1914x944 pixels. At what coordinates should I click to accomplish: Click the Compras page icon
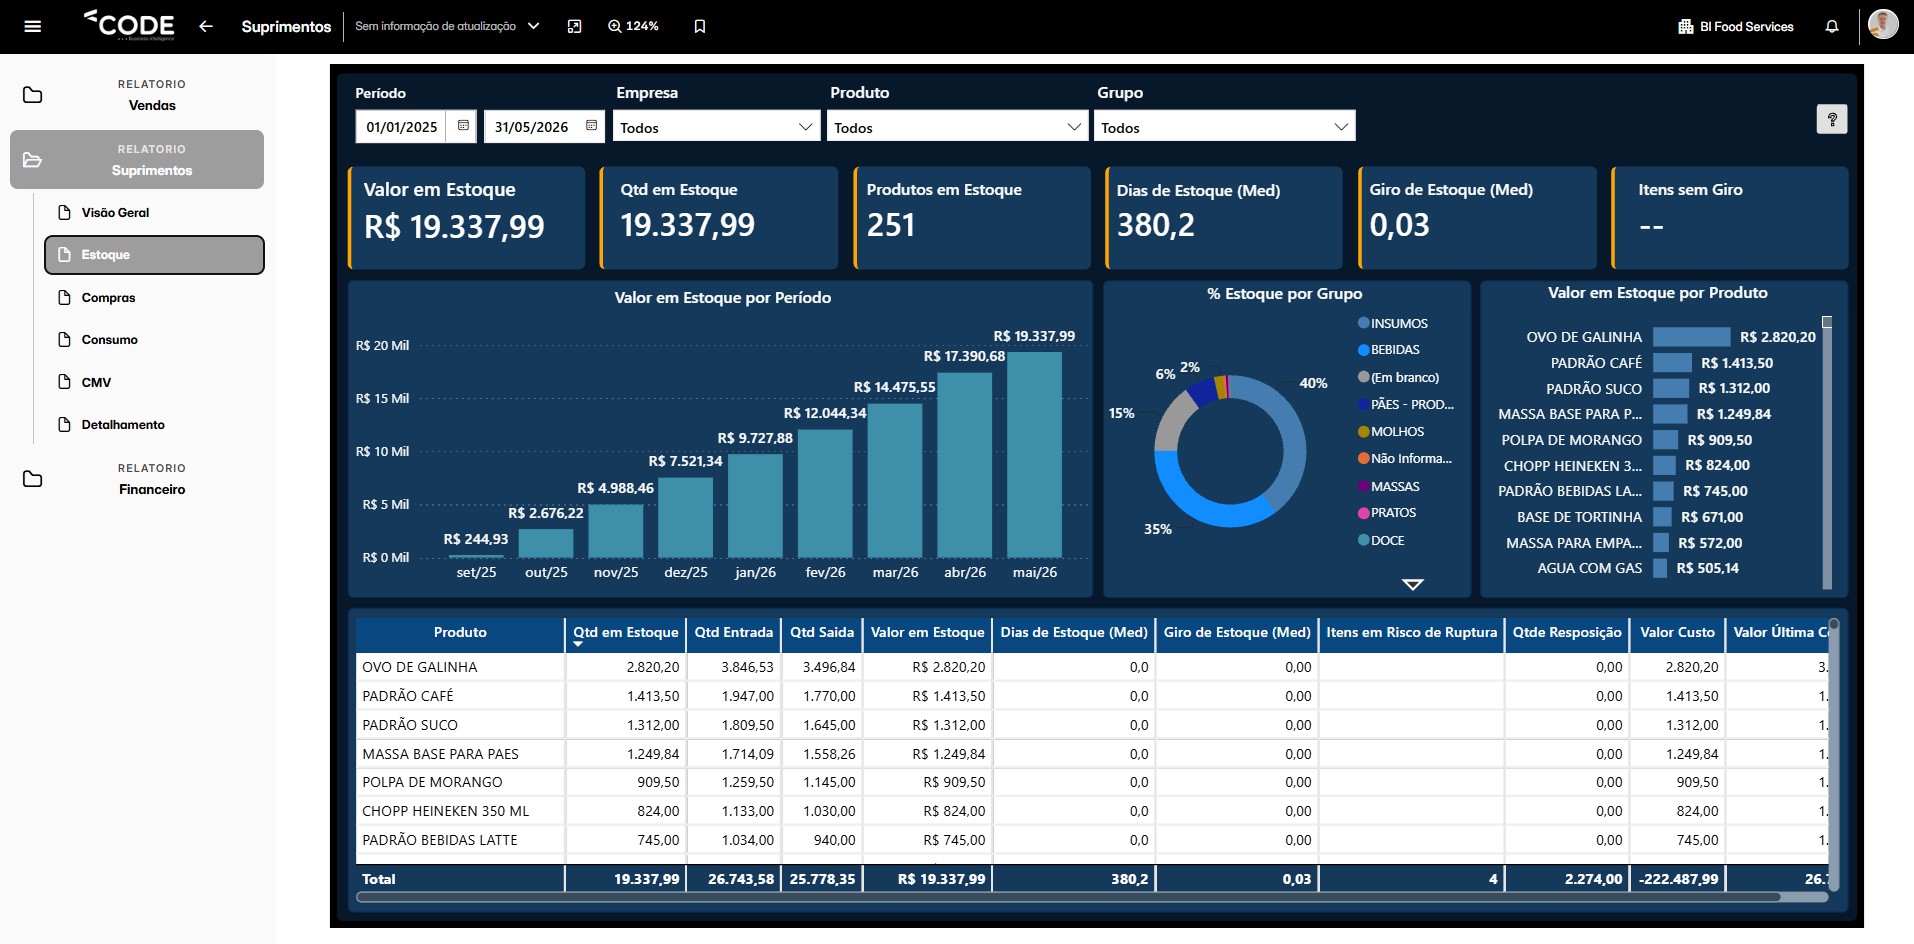click(x=64, y=297)
